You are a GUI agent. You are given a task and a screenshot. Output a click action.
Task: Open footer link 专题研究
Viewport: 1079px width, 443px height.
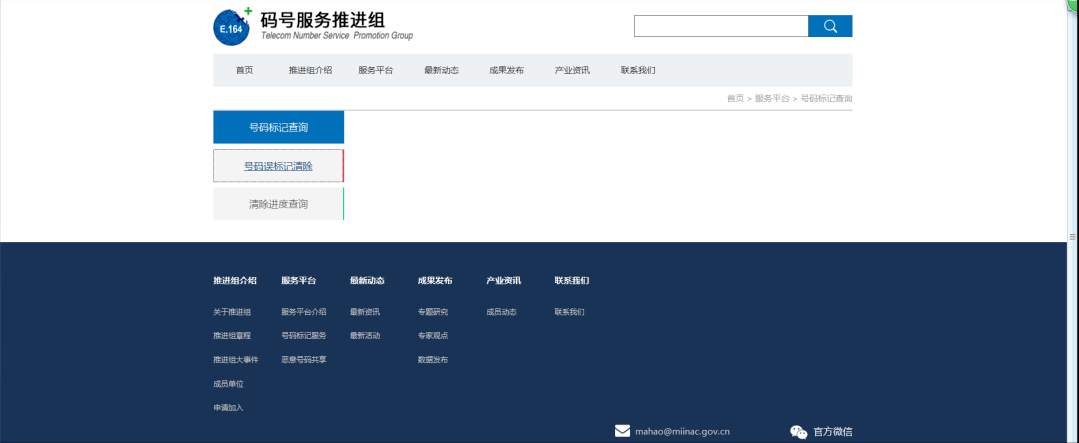[433, 312]
